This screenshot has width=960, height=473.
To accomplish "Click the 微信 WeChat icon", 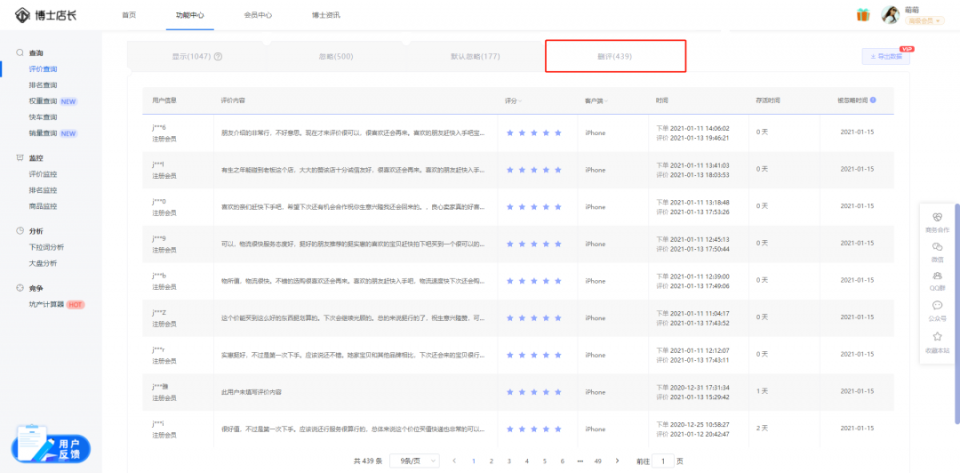I will (937, 247).
